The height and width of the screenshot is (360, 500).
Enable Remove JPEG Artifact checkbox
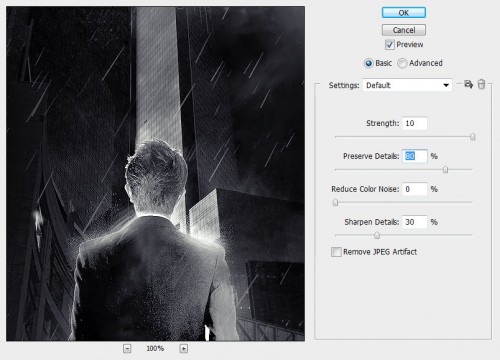(336, 252)
